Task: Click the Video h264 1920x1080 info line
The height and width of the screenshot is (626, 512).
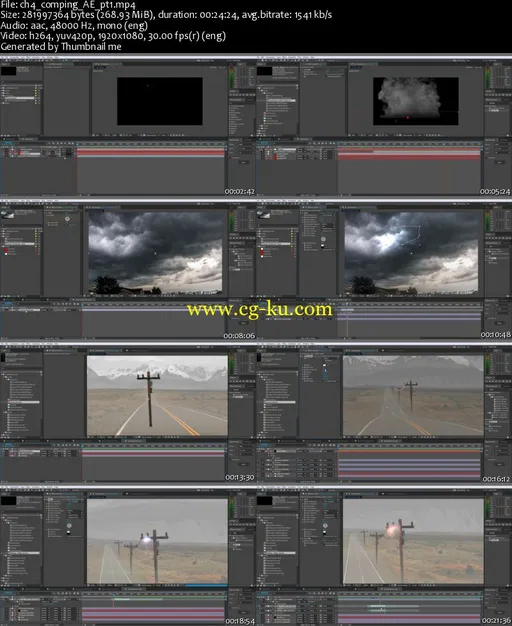Action: [113, 36]
